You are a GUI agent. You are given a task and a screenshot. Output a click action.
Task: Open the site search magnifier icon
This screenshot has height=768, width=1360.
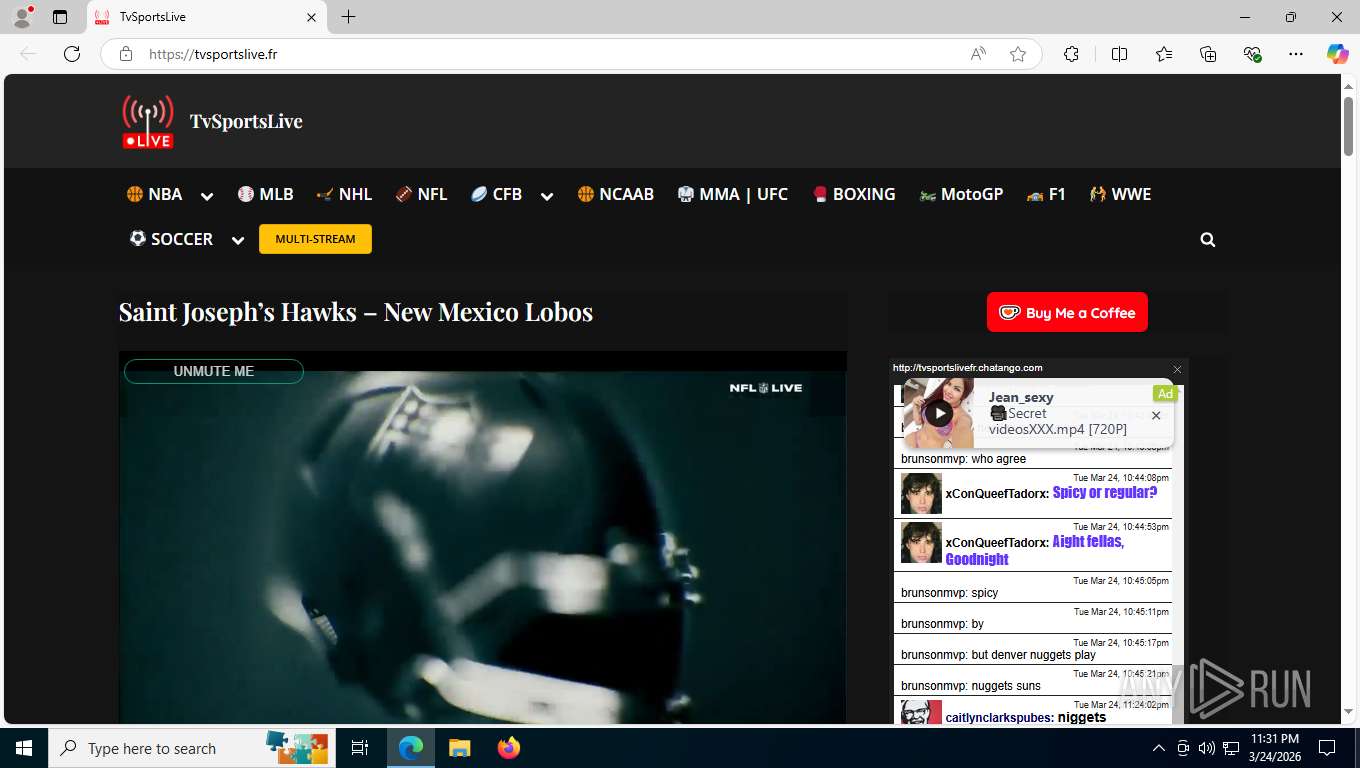point(1208,240)
